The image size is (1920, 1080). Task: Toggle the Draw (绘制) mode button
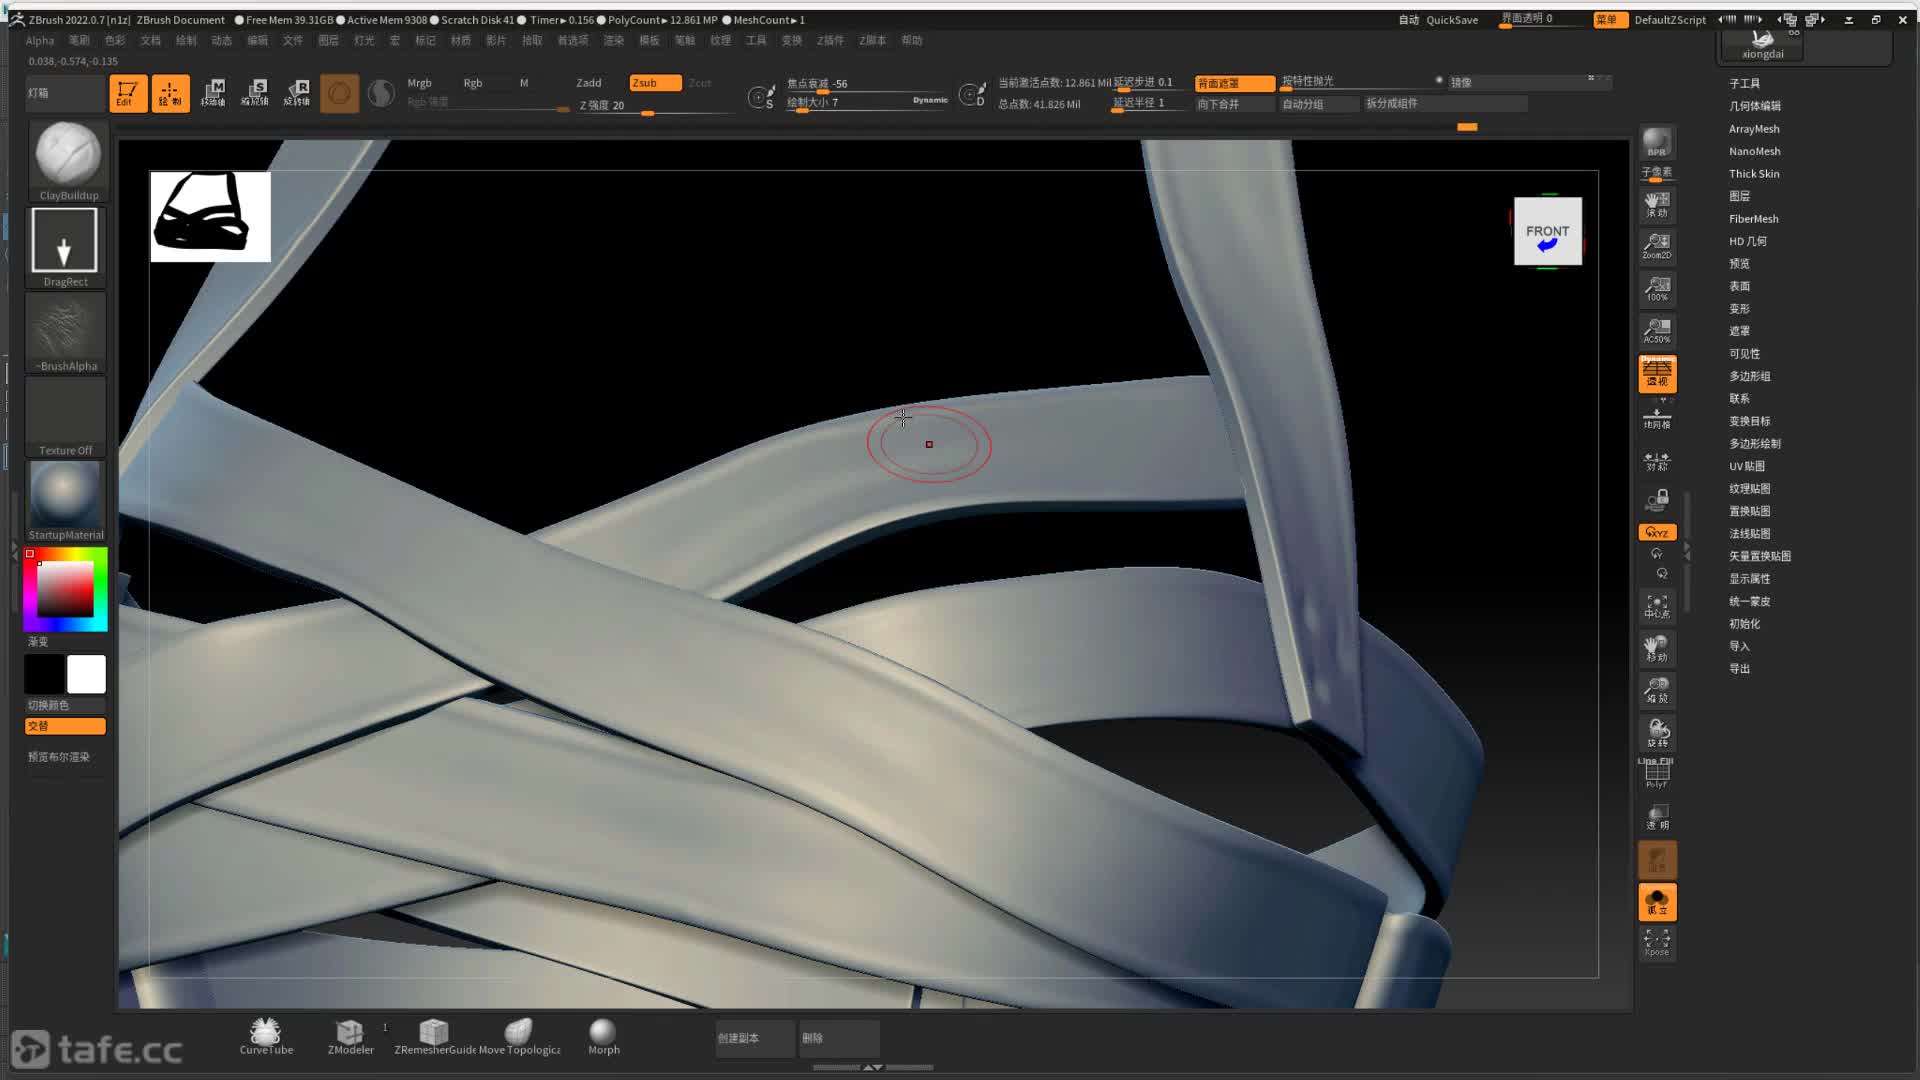(170, 93)
